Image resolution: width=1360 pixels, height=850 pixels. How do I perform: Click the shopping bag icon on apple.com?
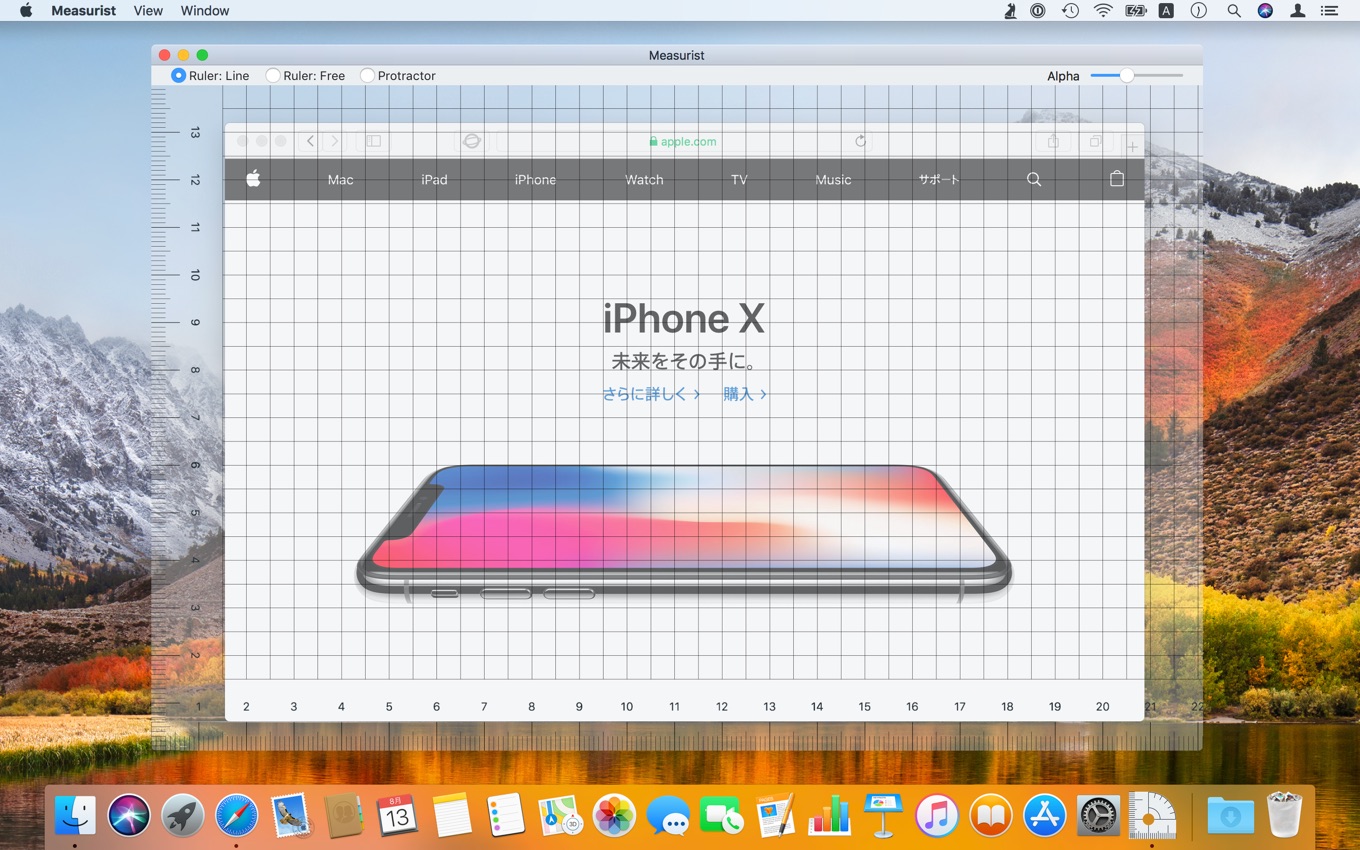coord(1117,179)
